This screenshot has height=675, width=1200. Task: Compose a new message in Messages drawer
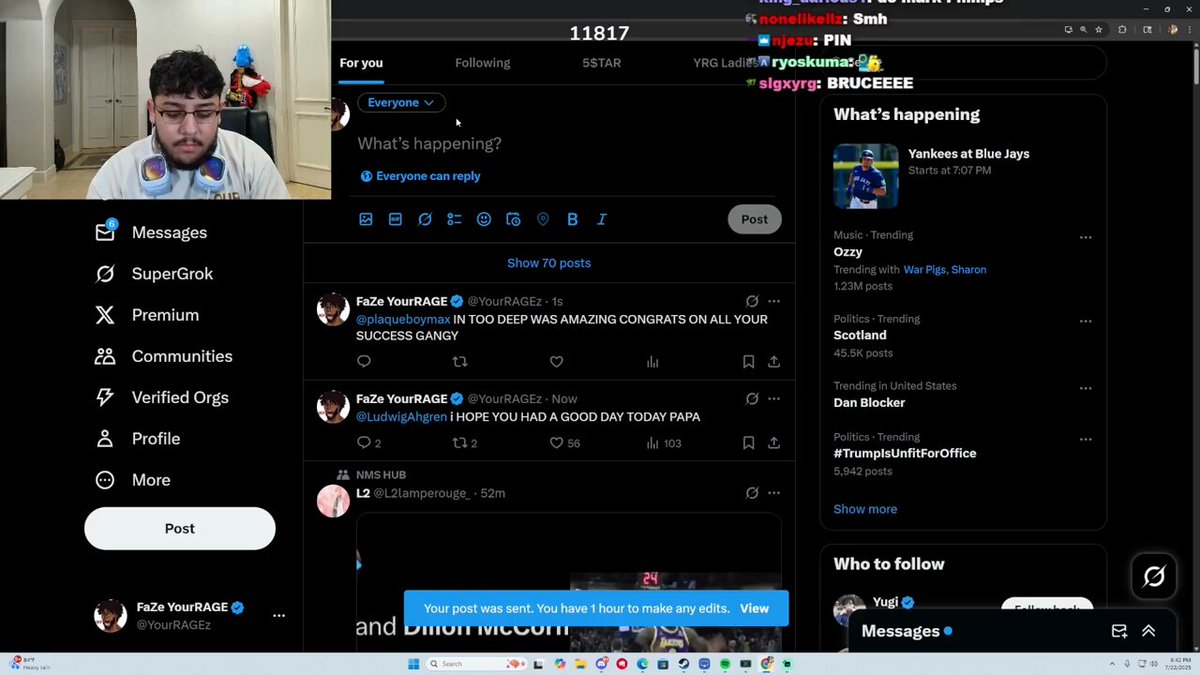tap(1119, 631)
